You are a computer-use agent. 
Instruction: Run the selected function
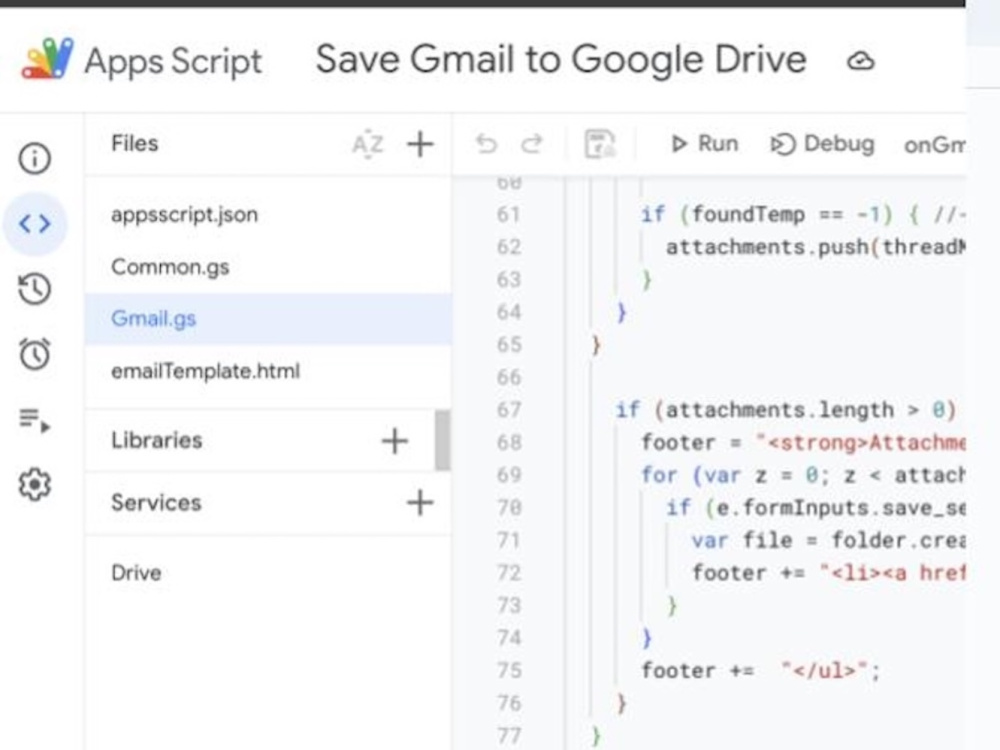704,144
